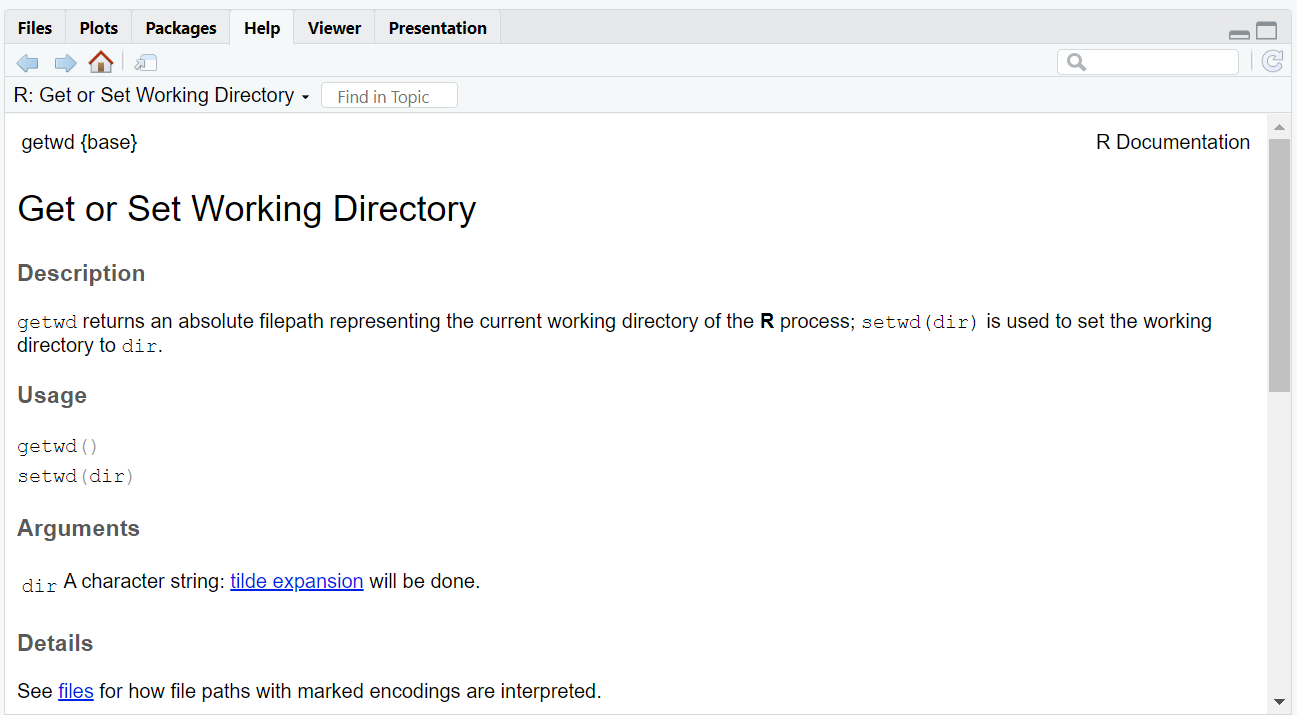Viewport: 1297px width, 715px height.
Task: Follow the tilde expansion link
Action: click(x=297, y=581)
